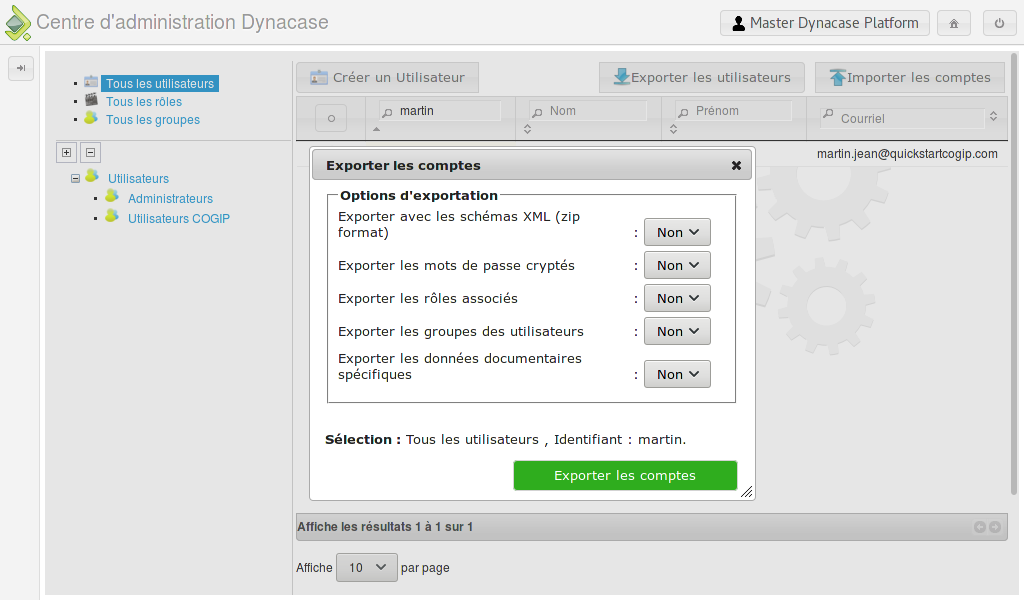Click the green Exporter les comptes button
The width and height of the screenshot is (1024, 600).
point(625,475)
